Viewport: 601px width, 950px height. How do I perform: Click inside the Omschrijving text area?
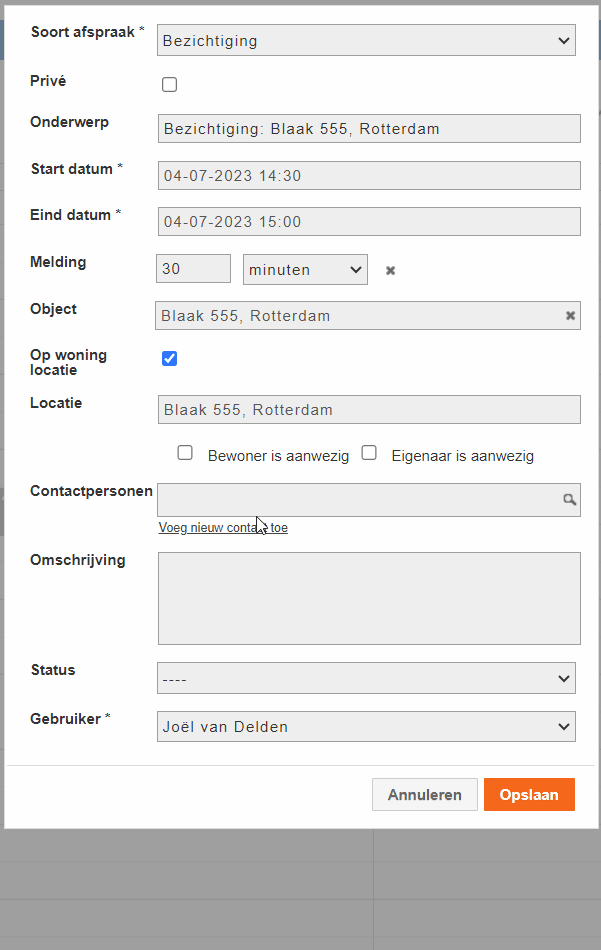coord(369,599)
